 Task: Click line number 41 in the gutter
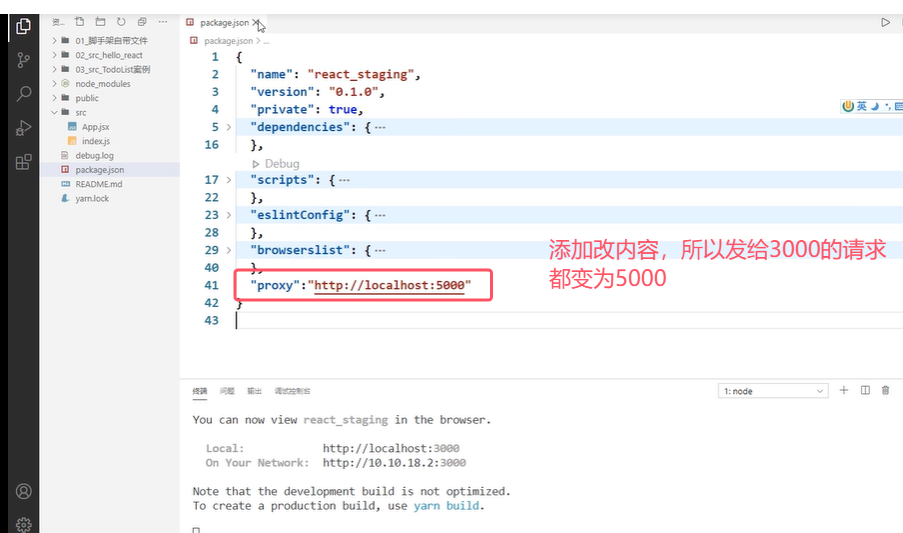coord(211,285)
